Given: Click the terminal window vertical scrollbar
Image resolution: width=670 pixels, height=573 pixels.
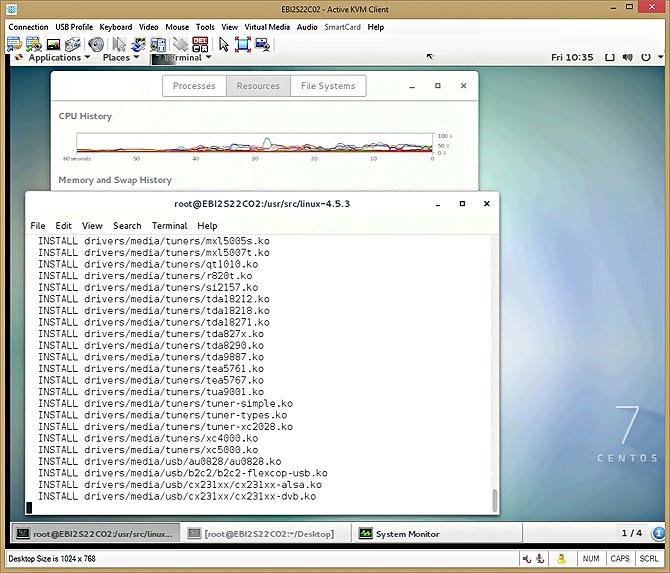Looking at the screenshot, I should [495, 500].
